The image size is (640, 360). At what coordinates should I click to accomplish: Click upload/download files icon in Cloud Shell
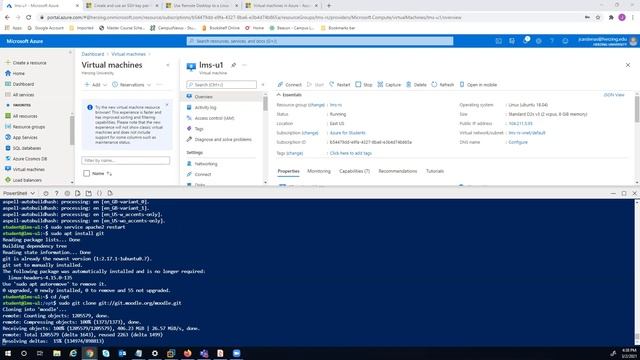[78, 193]
